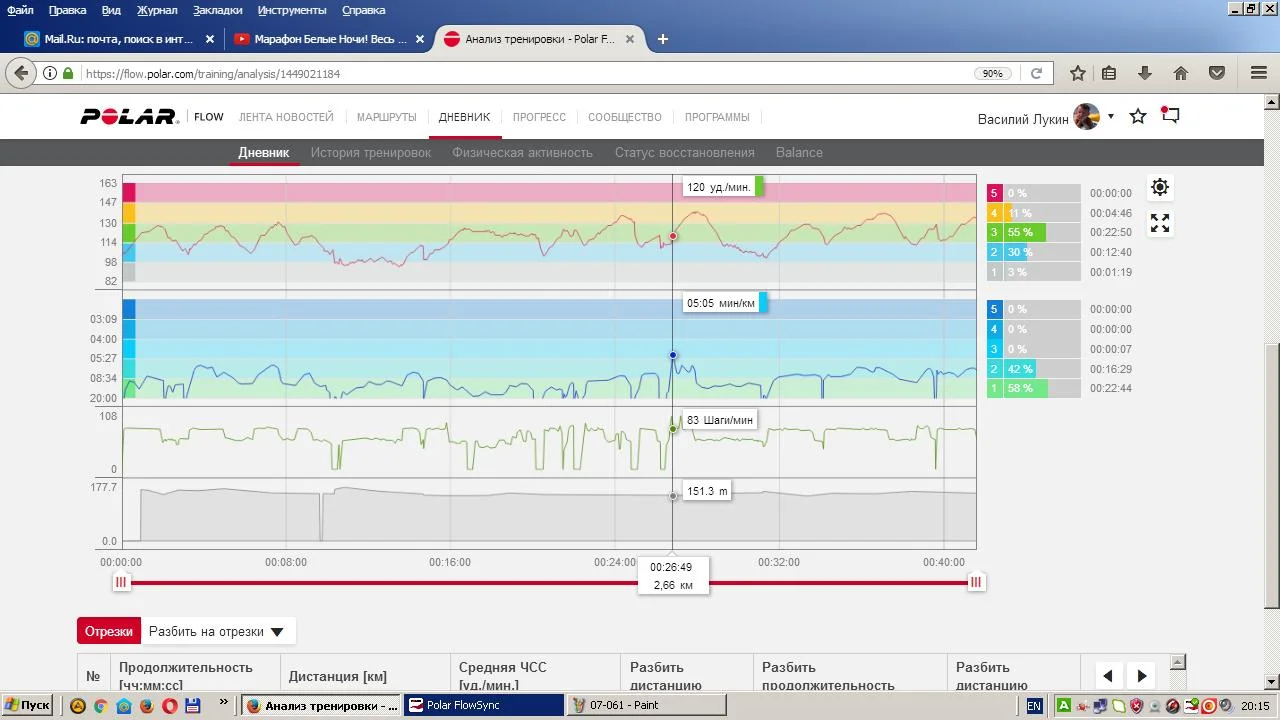Screen dimensions: 1280x720
Task: Click the Polar favorites star icon
Action: (x=1138, y=117)
